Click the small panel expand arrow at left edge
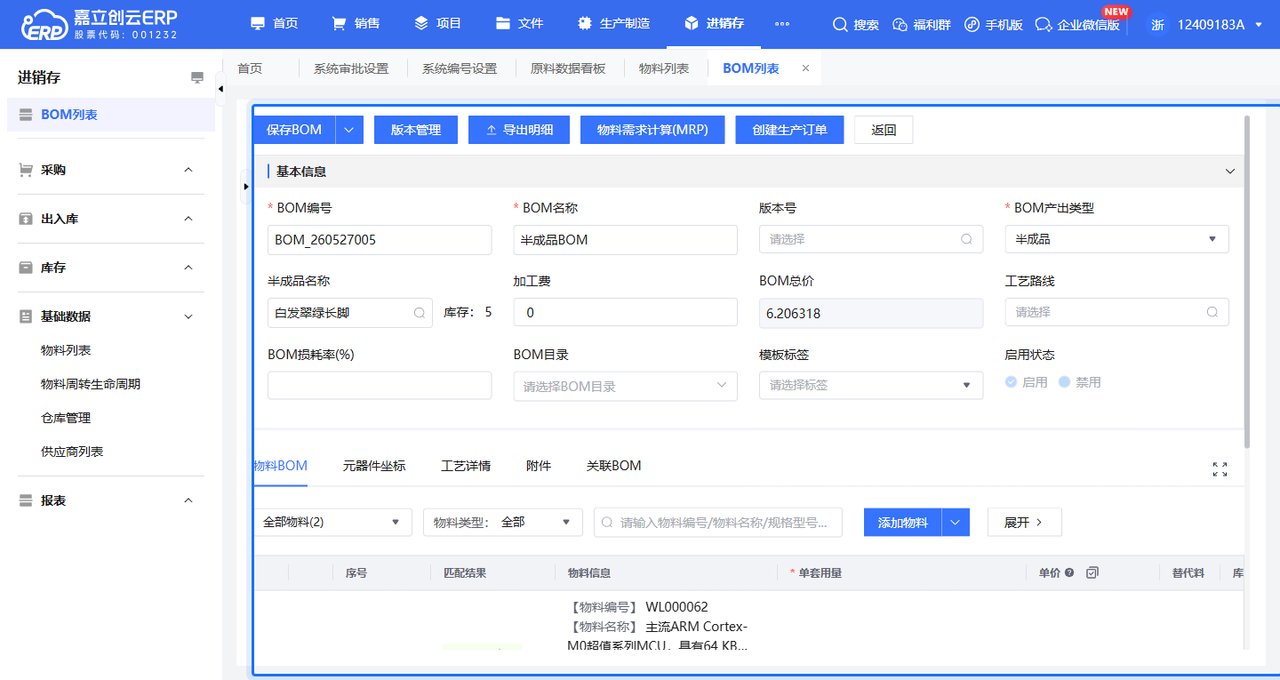Image resolution: width=1280 pixels, height=680 pixels. 246,186
